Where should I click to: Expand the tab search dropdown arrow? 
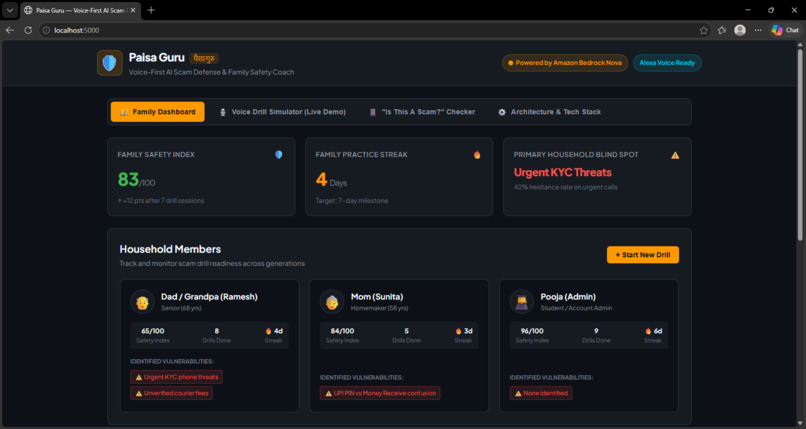tap(10, 10)
